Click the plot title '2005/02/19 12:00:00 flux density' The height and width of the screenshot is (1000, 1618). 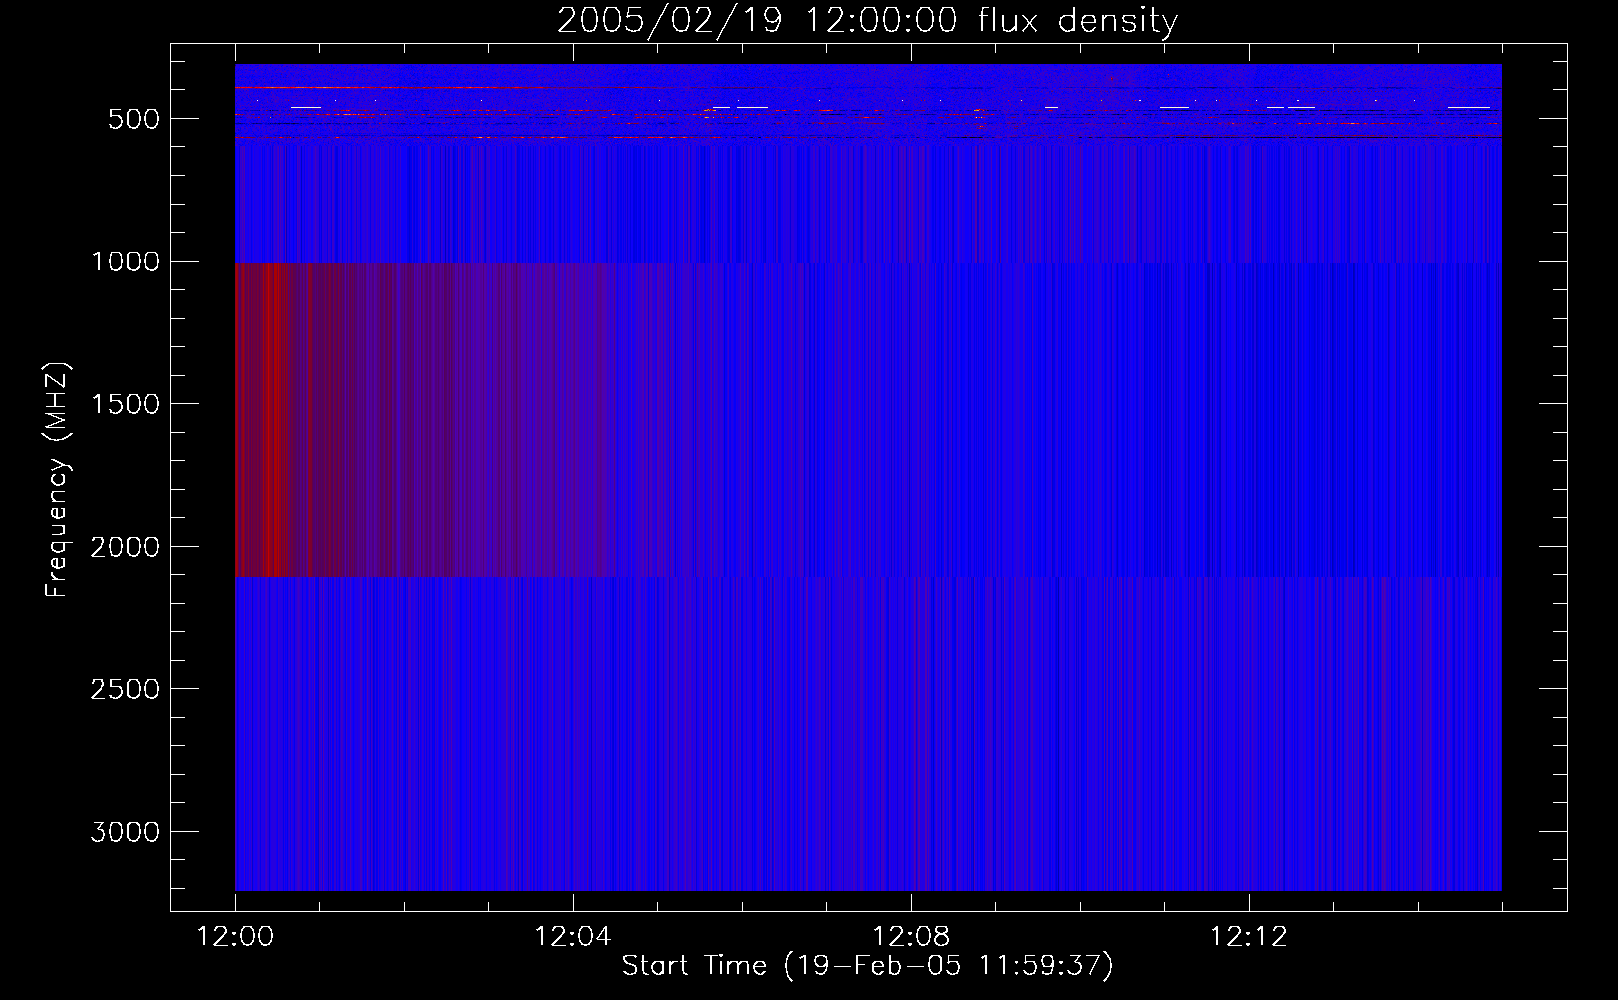click(867, 20)
